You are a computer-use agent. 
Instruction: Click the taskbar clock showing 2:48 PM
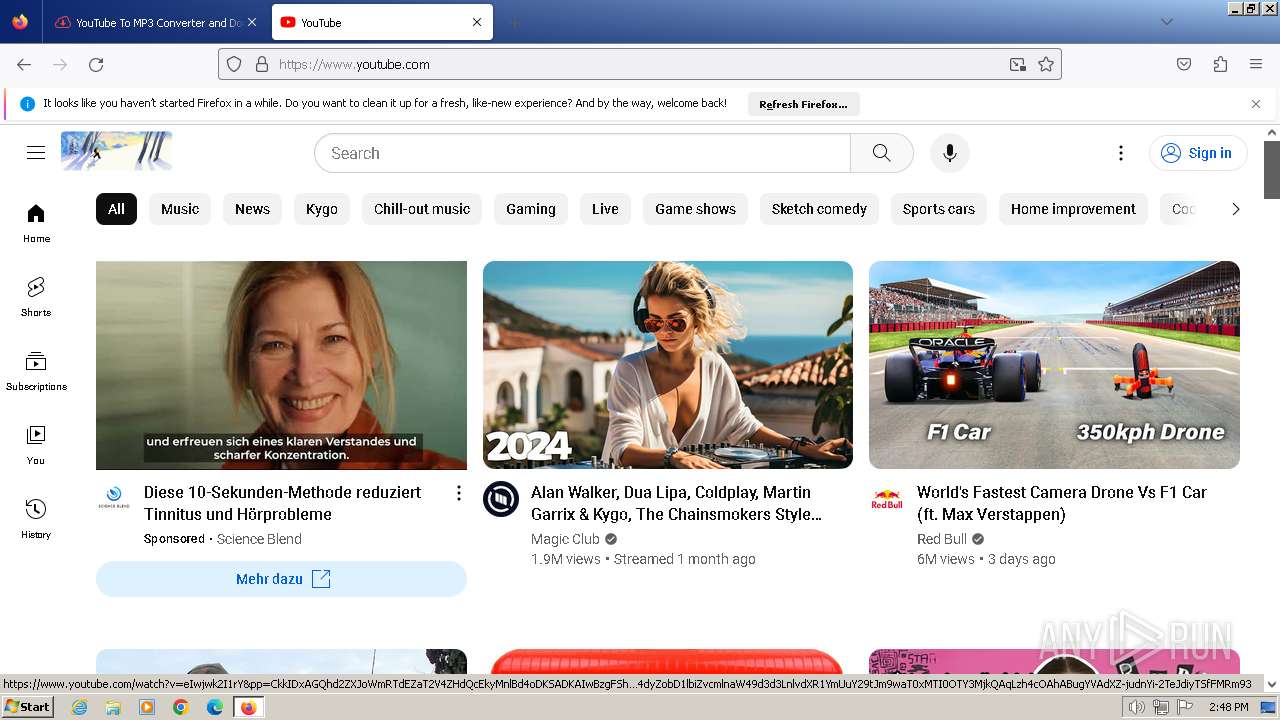(x=1228, y=707)
